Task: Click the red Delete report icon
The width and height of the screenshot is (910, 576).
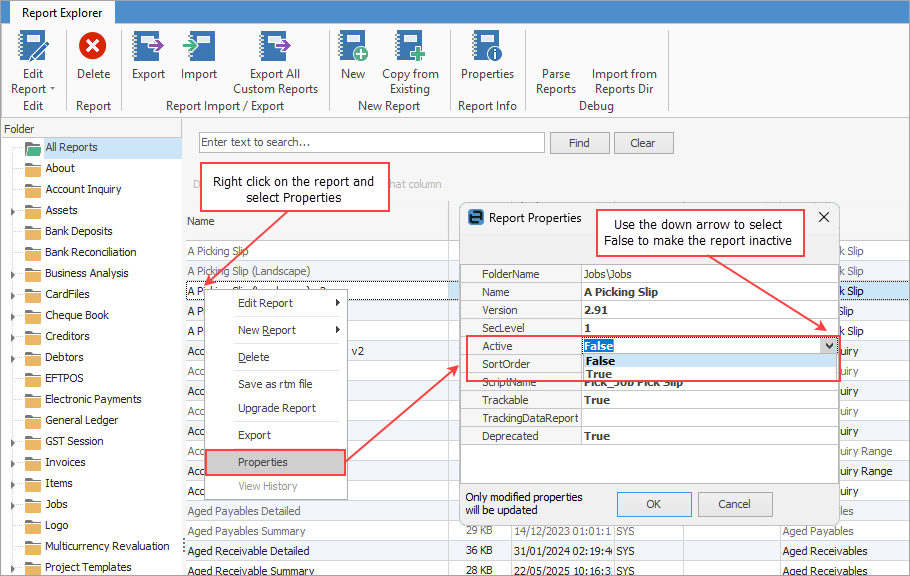Action: tap(93, 46)
